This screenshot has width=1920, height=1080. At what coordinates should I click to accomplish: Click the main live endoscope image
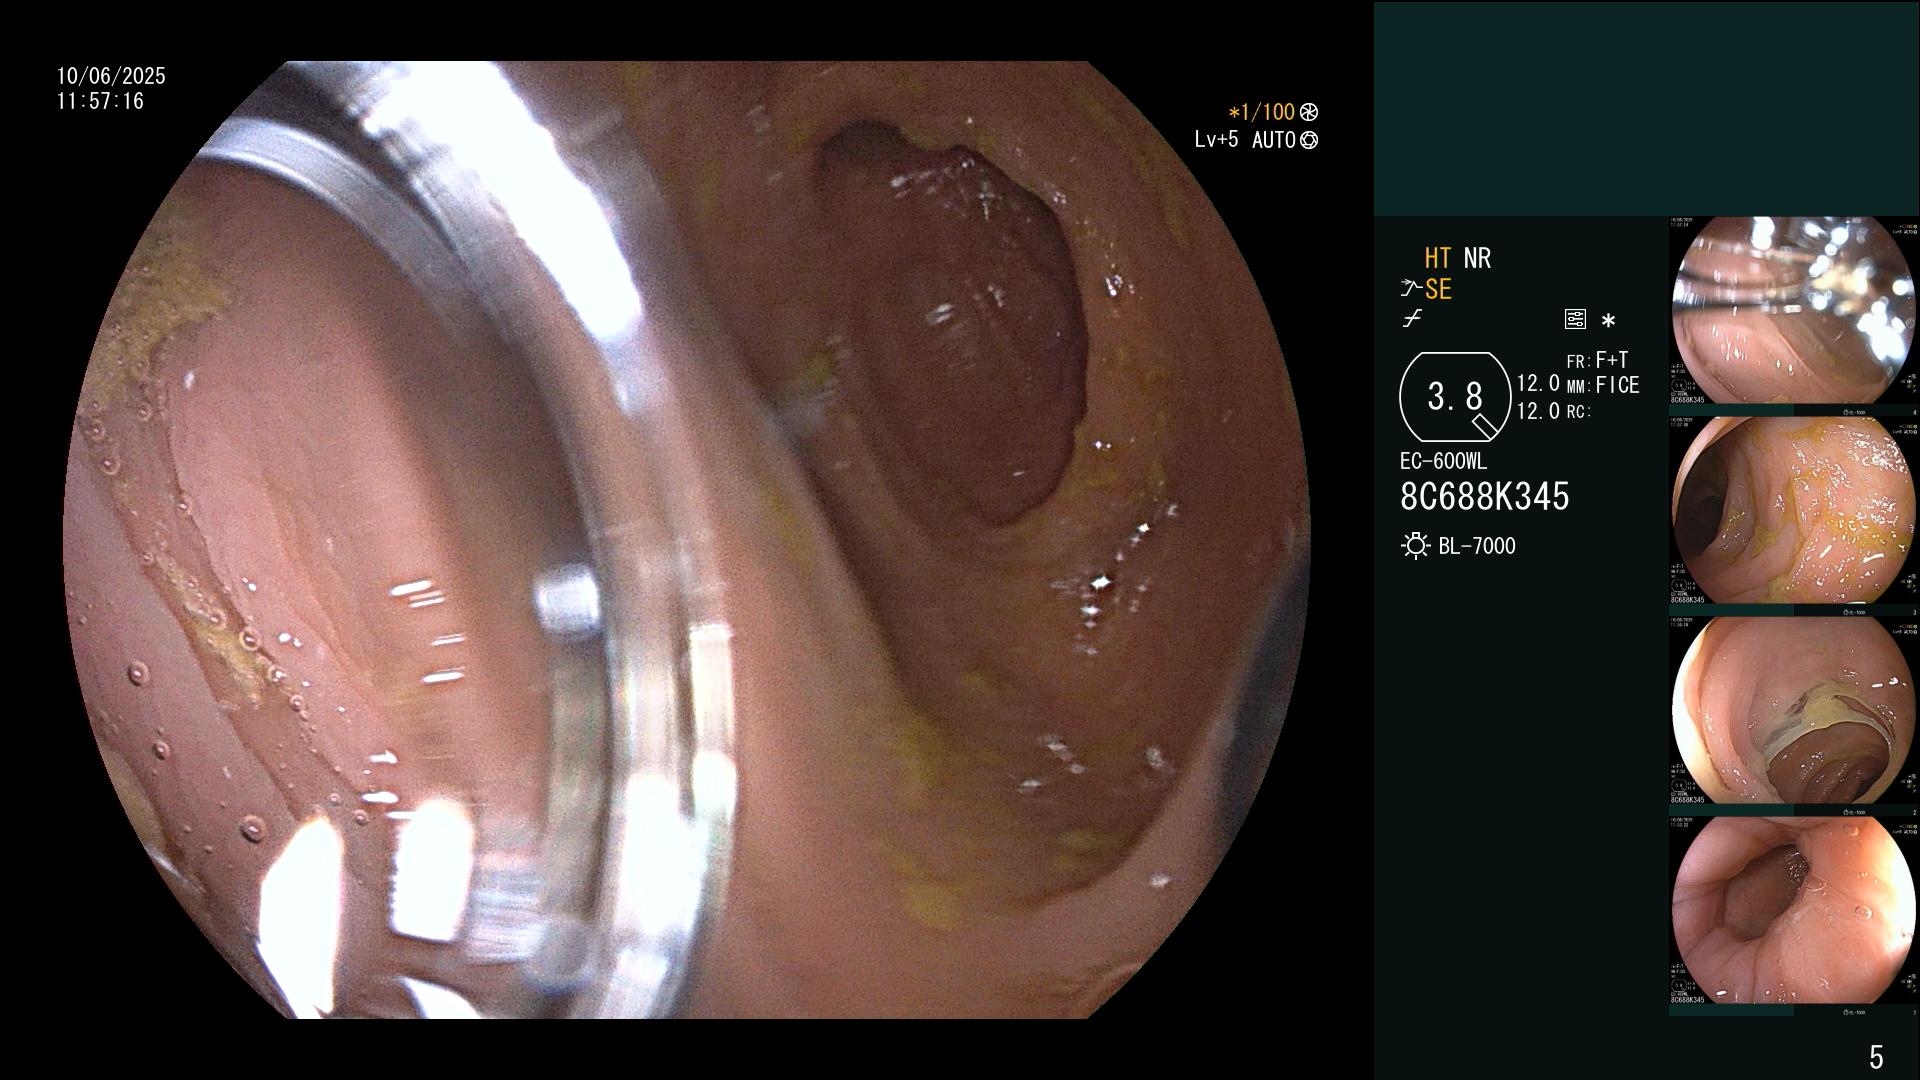pyautogui.click(x=687, y=540)
